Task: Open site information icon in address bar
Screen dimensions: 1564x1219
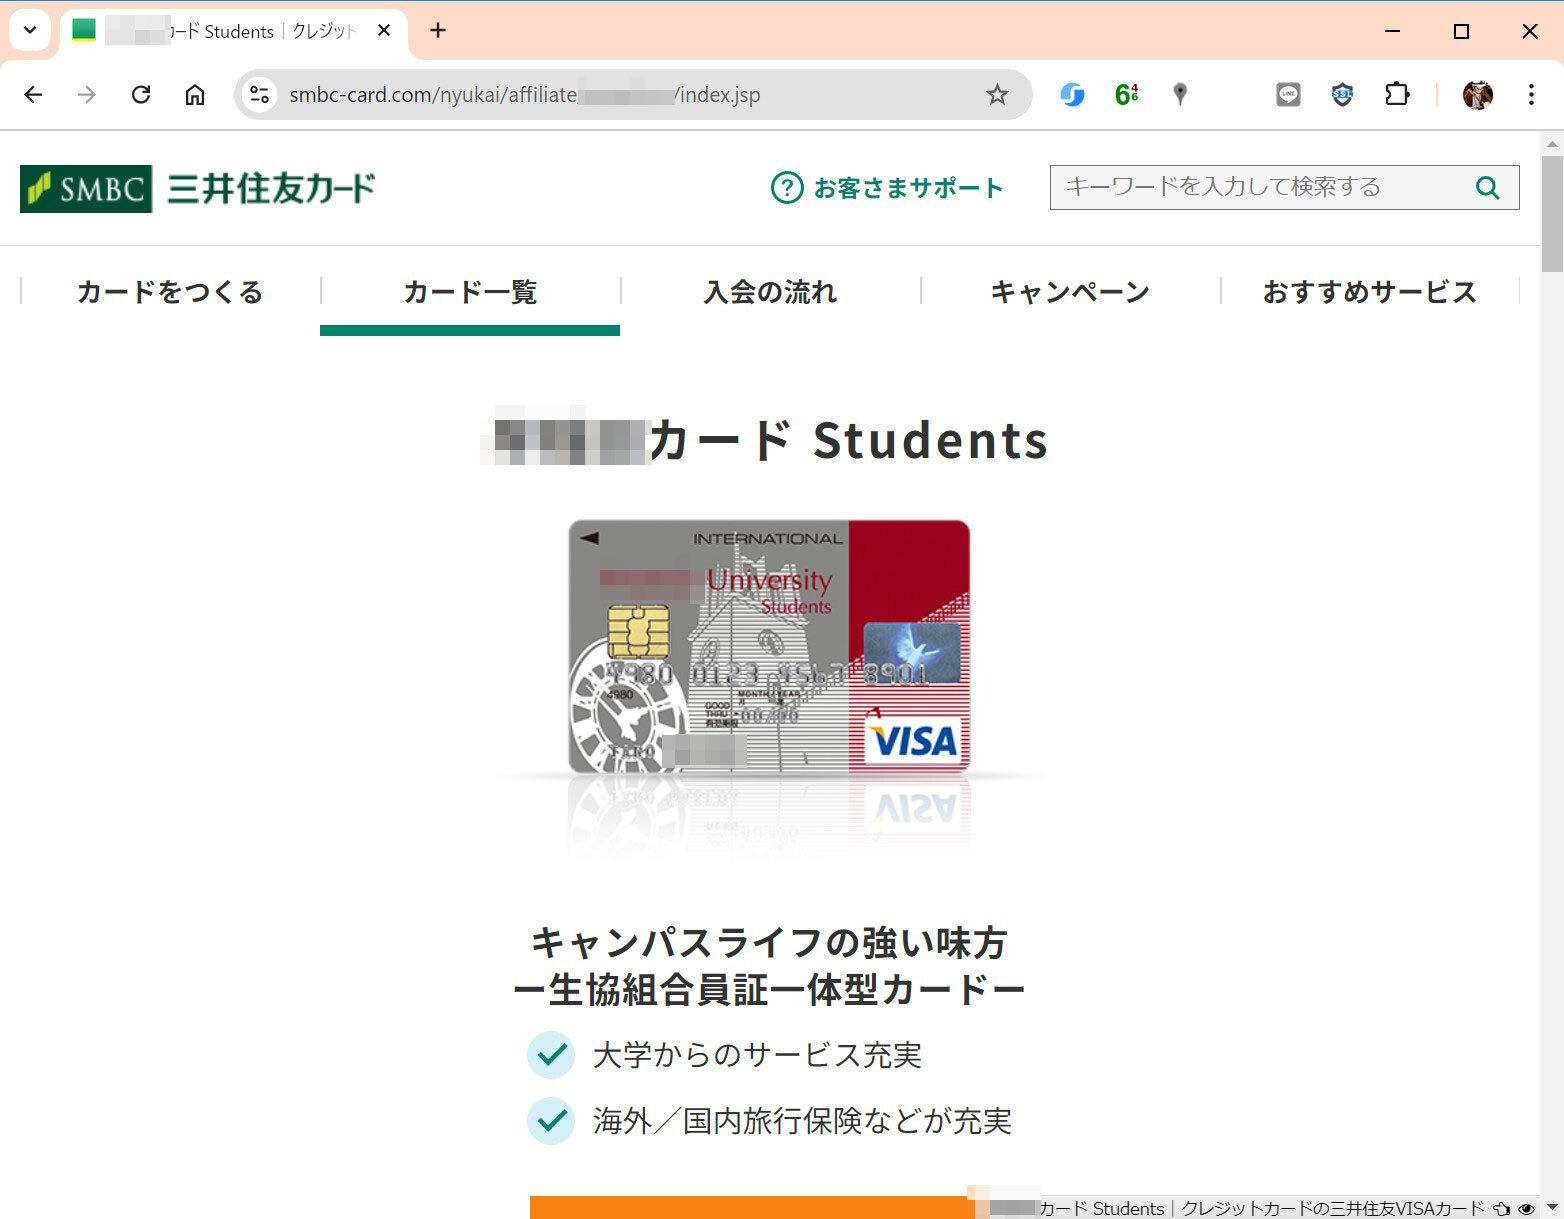Action: 260,95
